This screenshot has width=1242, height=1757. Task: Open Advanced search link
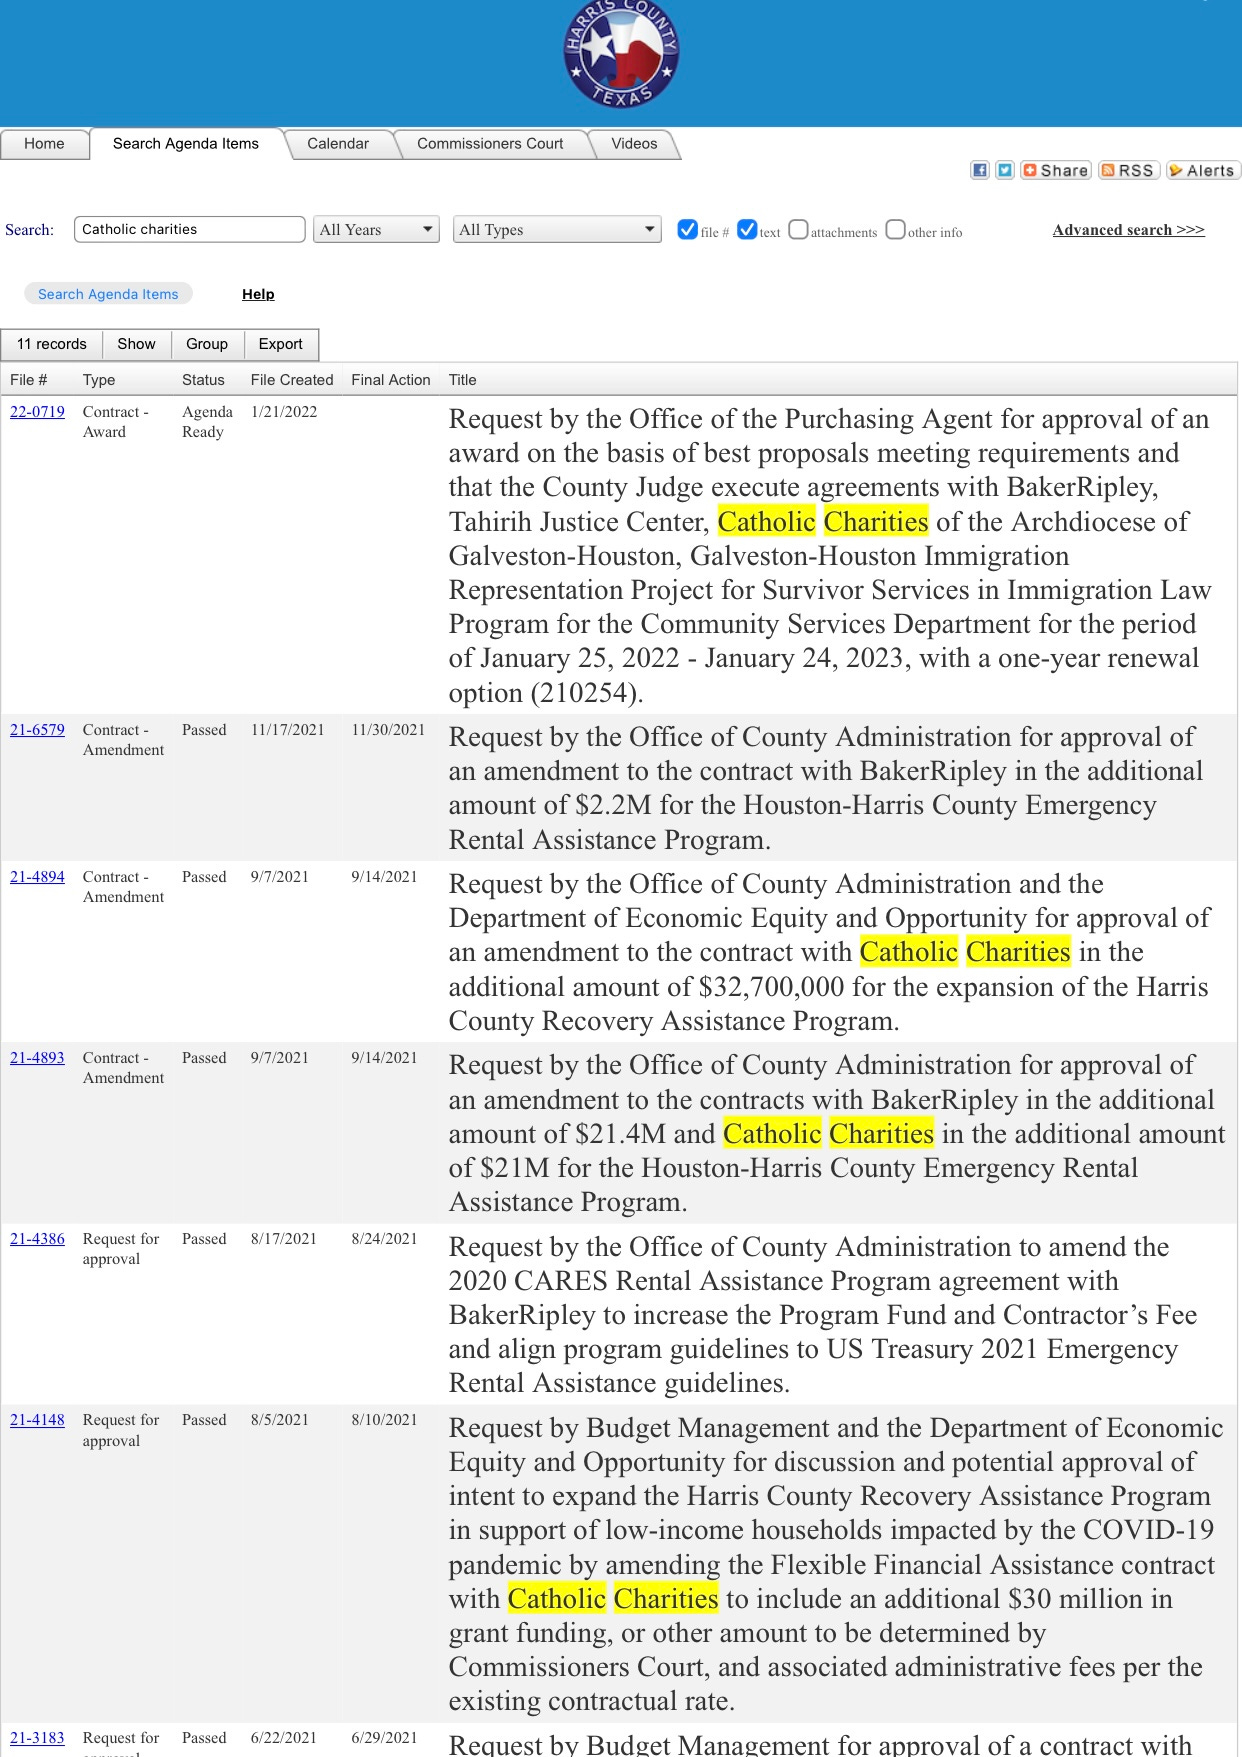(x=1129, y=230)
